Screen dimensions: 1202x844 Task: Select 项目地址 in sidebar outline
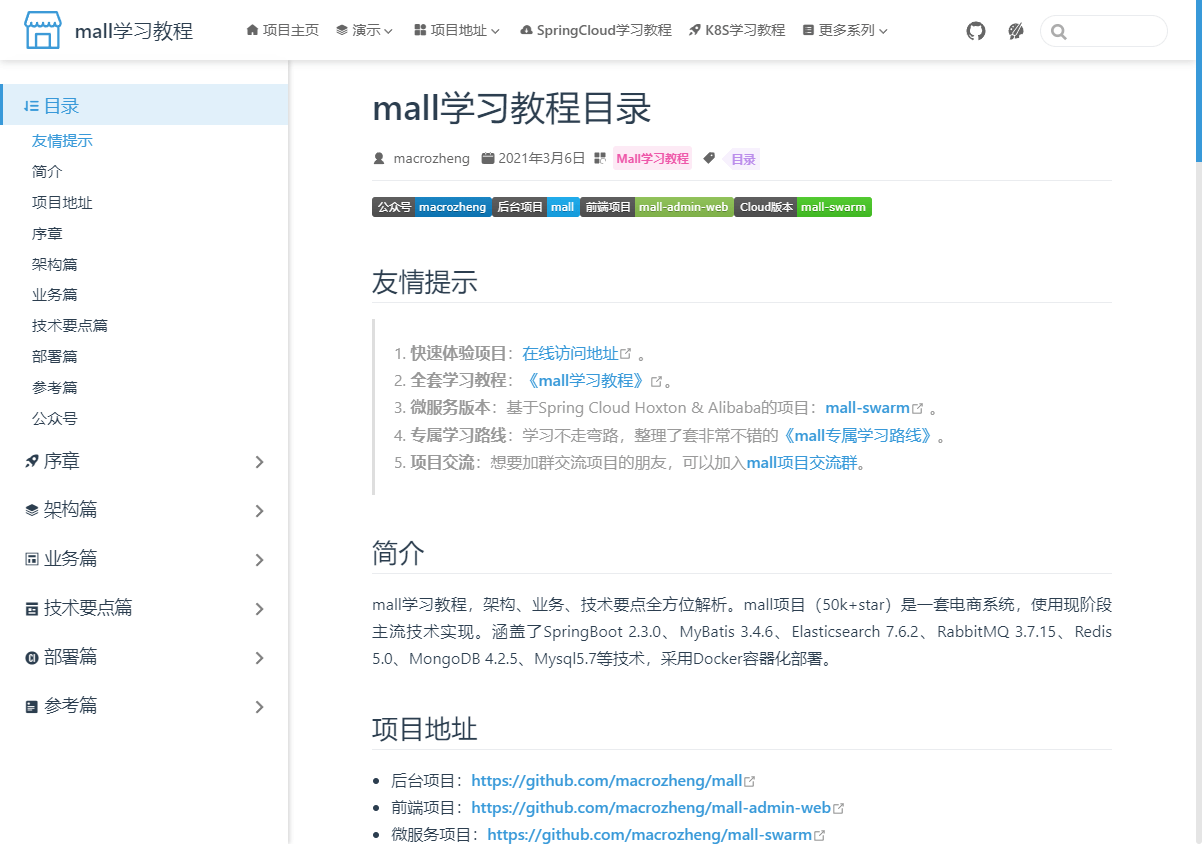tap(62, 203)
